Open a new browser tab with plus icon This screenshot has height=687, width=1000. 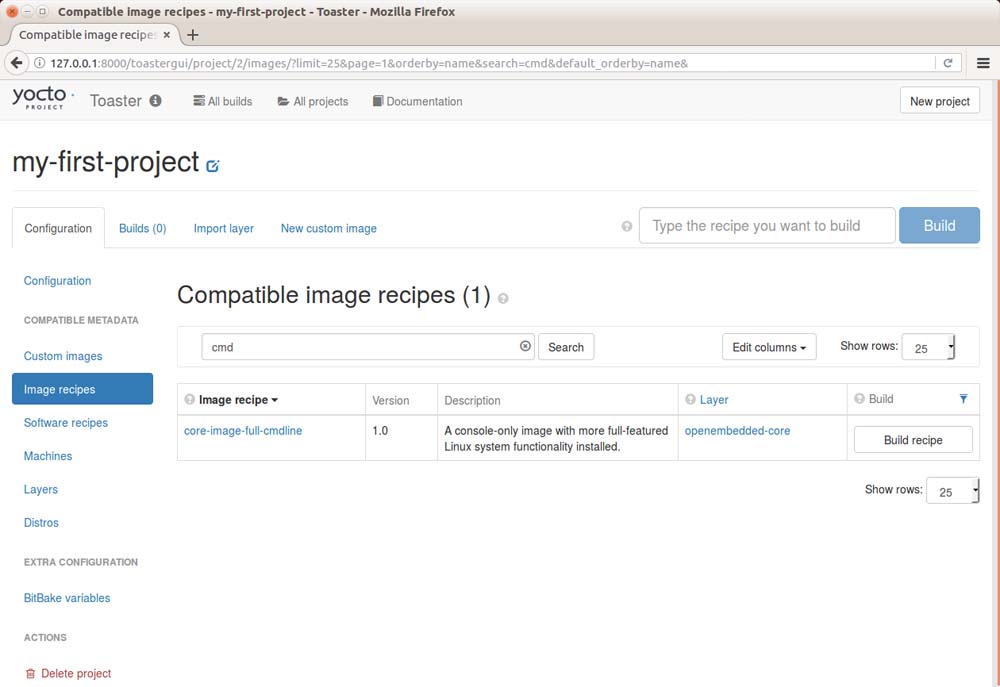click(193, 35)
